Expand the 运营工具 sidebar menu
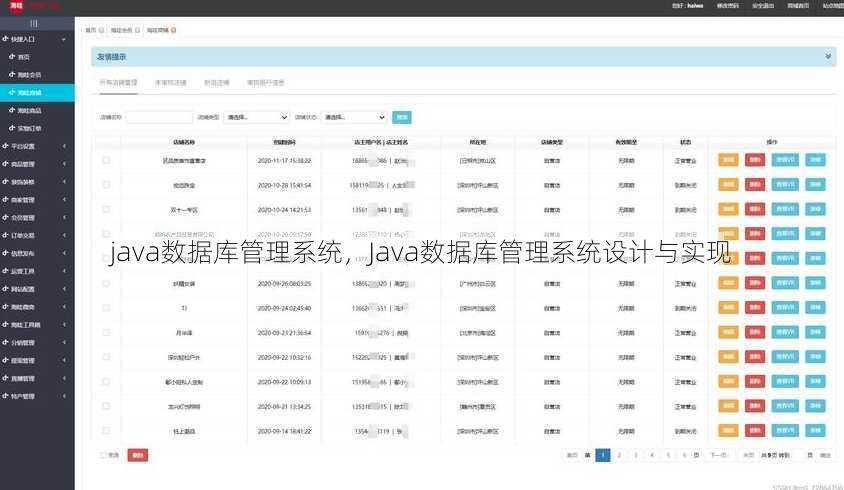Viewport: 844px width, 490px height. pos(35,271)
